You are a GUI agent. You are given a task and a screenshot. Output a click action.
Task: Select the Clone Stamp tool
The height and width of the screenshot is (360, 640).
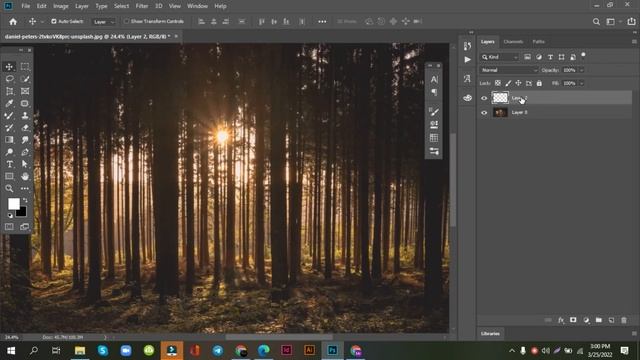[25, 116]
